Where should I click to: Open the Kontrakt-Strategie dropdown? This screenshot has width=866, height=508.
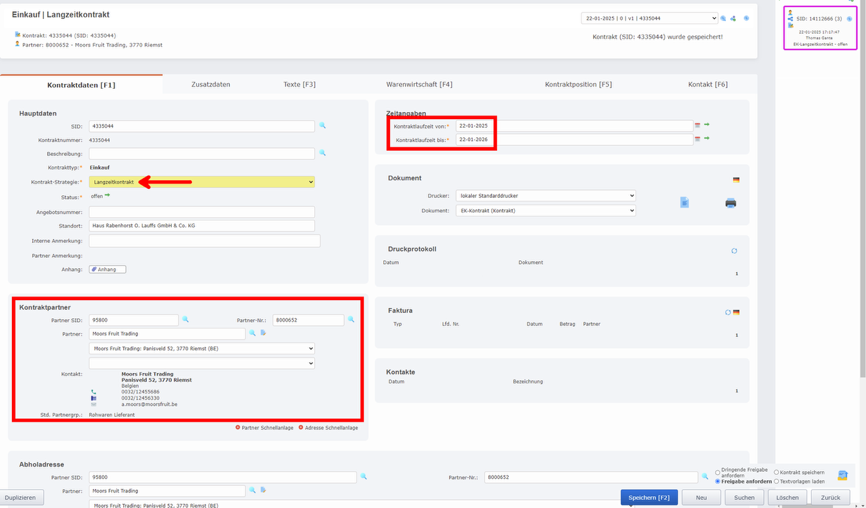(x=202, y=182)
